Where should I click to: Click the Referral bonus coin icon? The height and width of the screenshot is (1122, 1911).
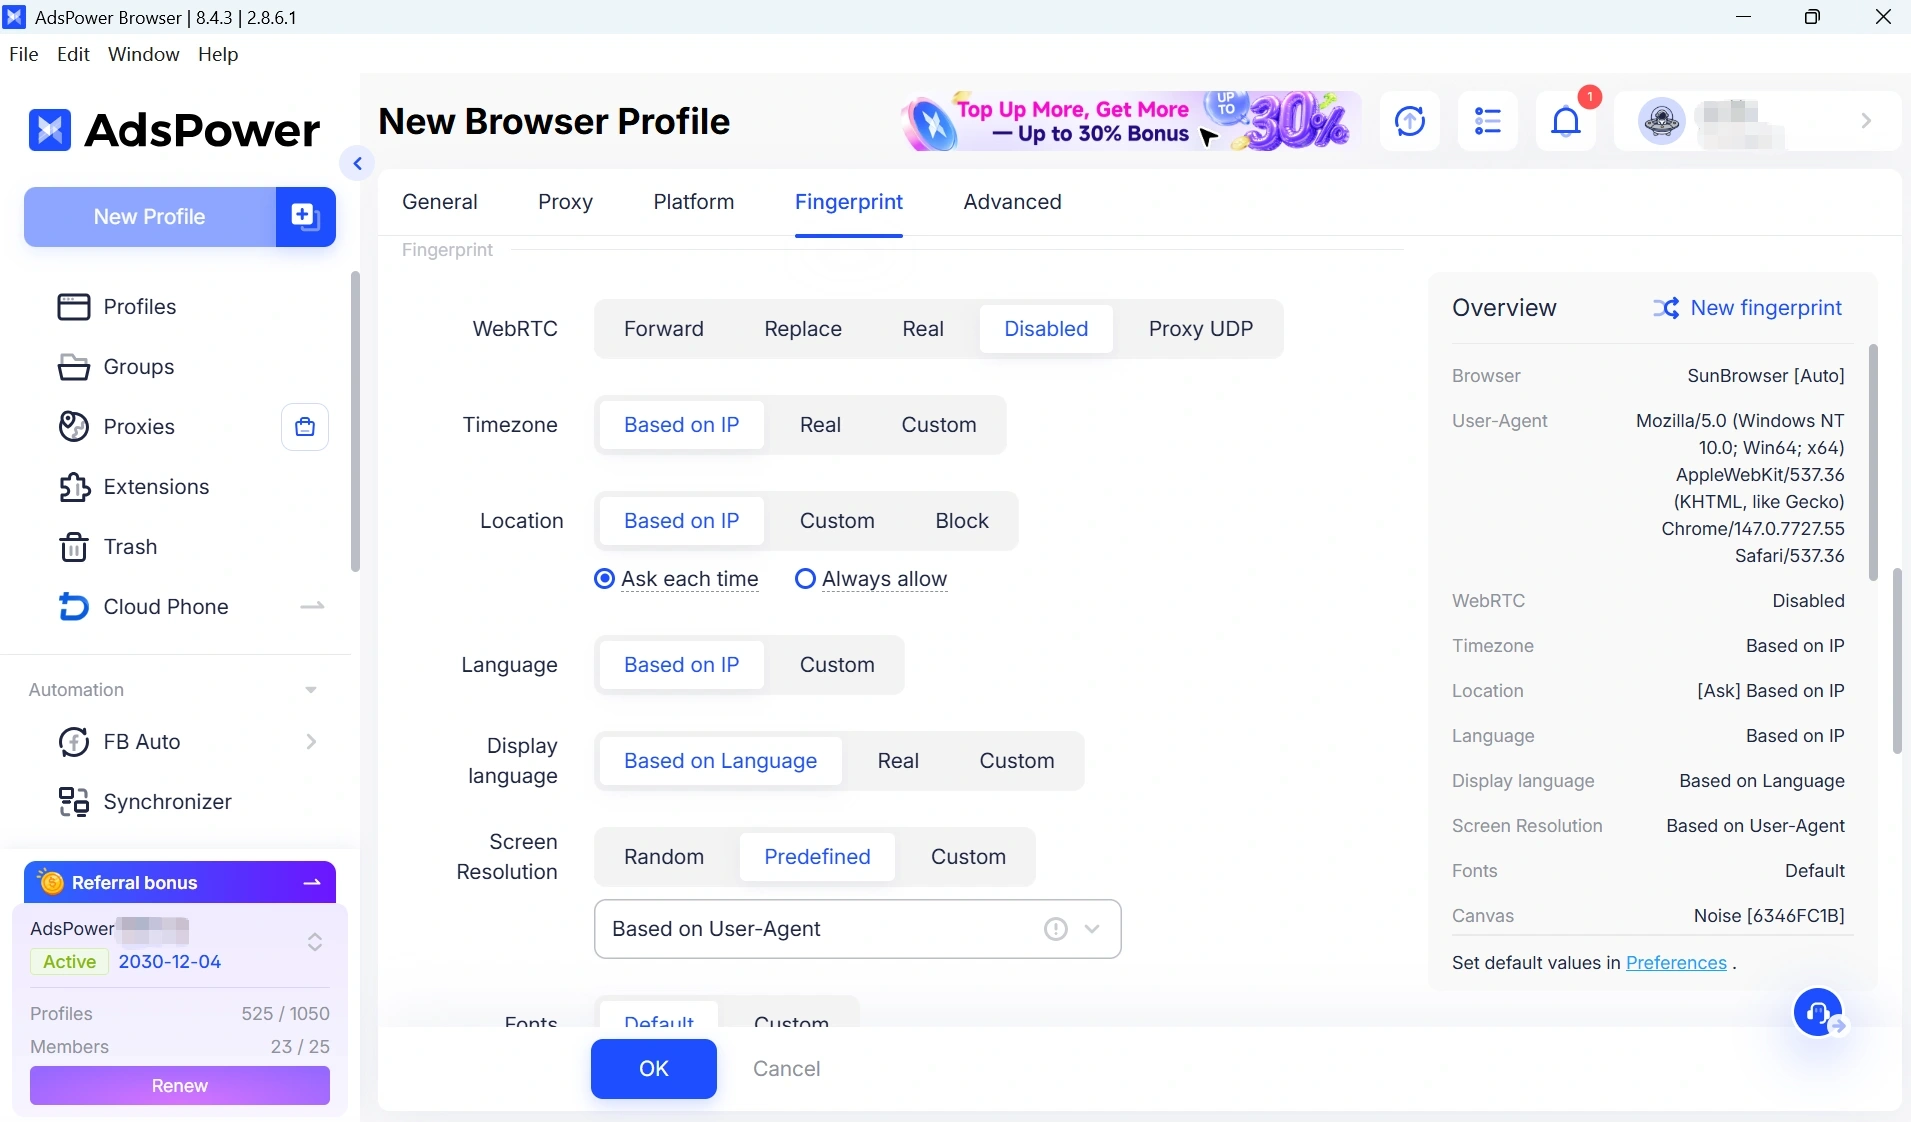pos(52,883)
